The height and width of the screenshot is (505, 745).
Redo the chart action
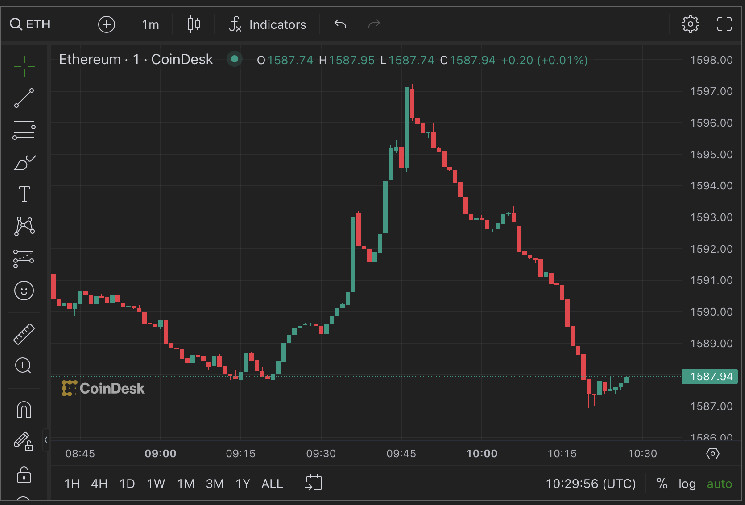tap(374, 24)
